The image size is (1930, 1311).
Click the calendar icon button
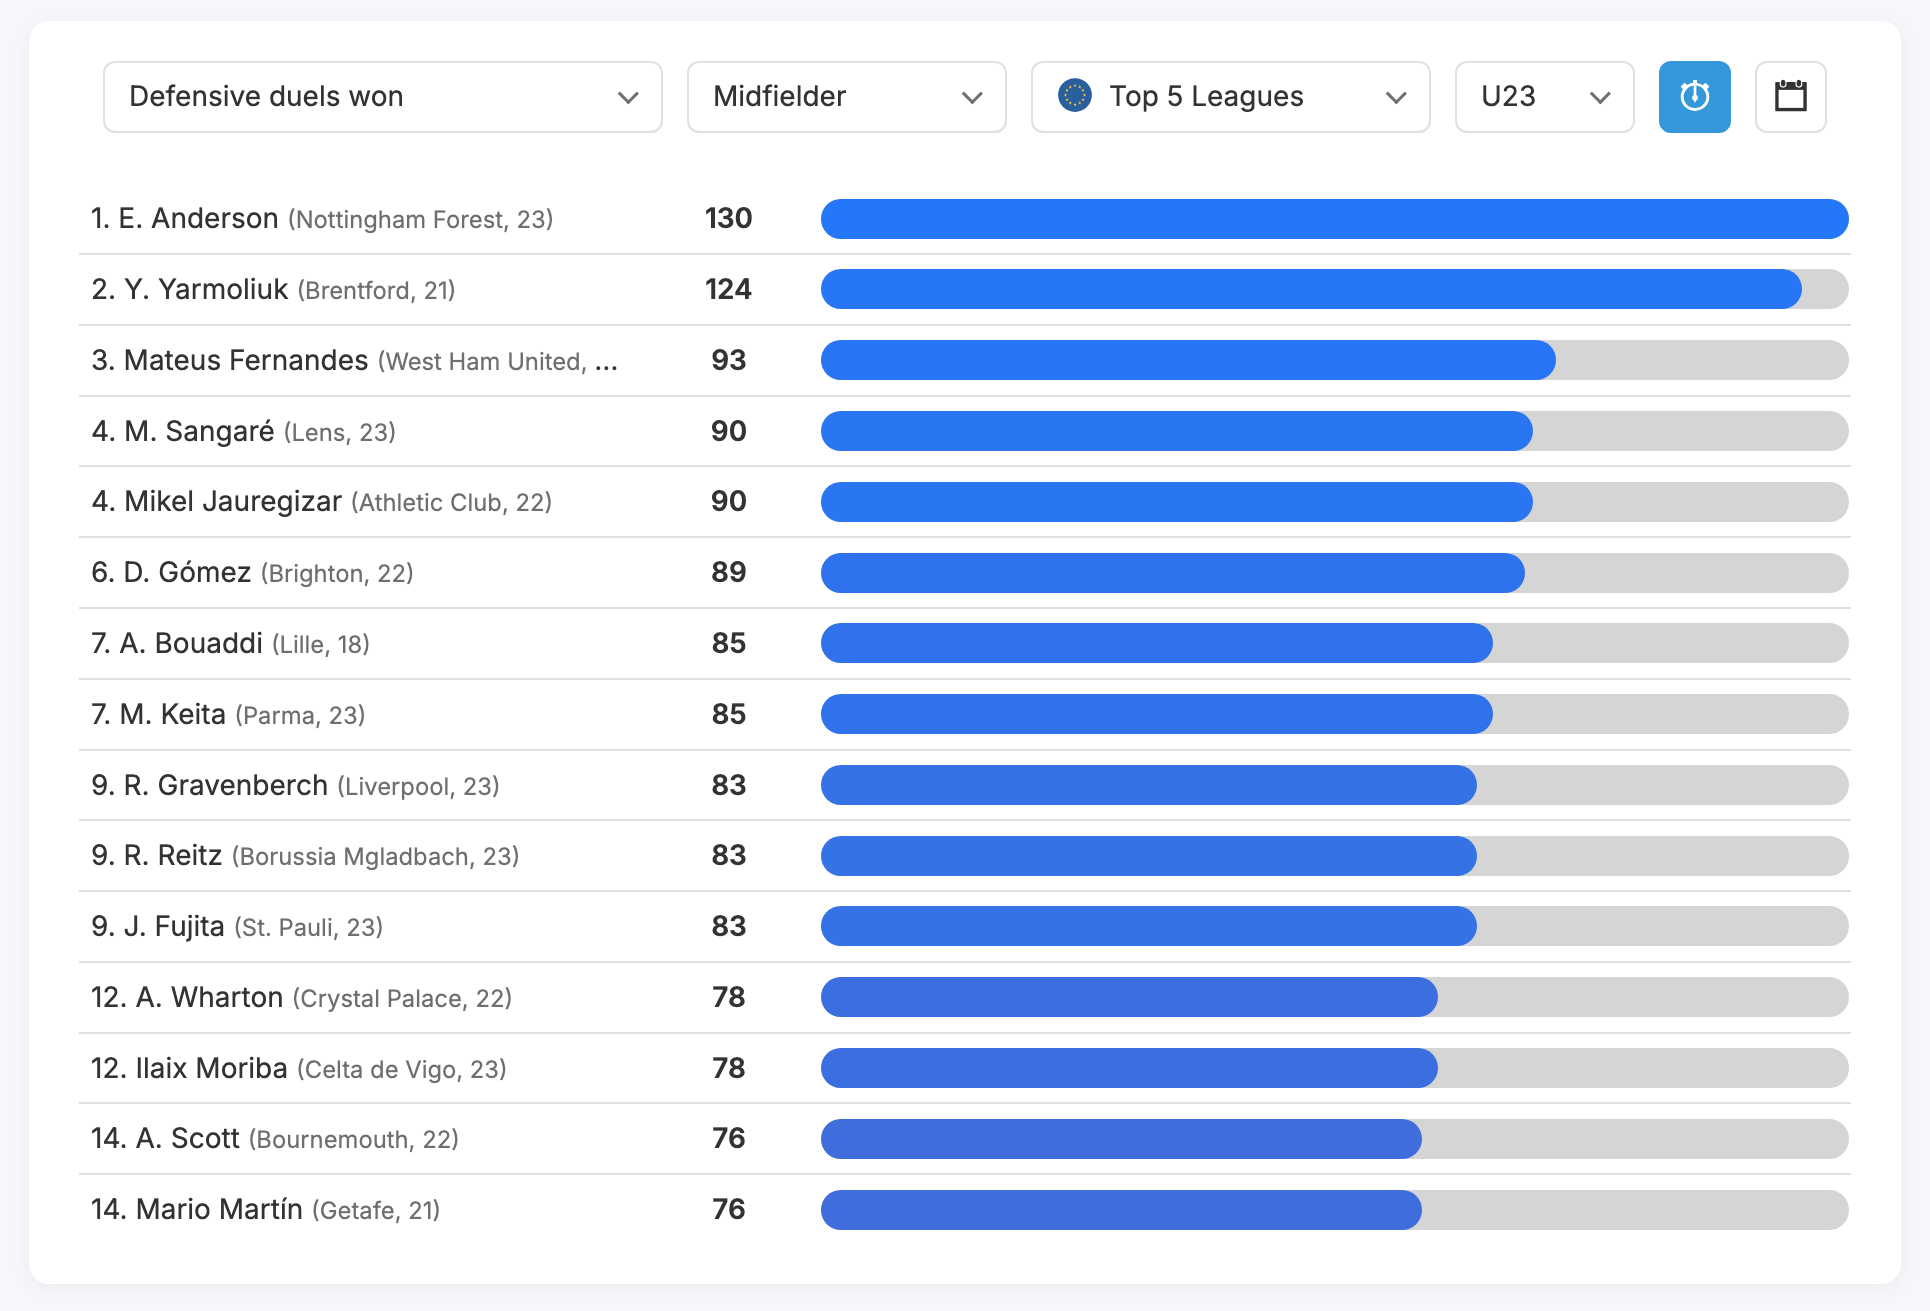pos(1790,97)
